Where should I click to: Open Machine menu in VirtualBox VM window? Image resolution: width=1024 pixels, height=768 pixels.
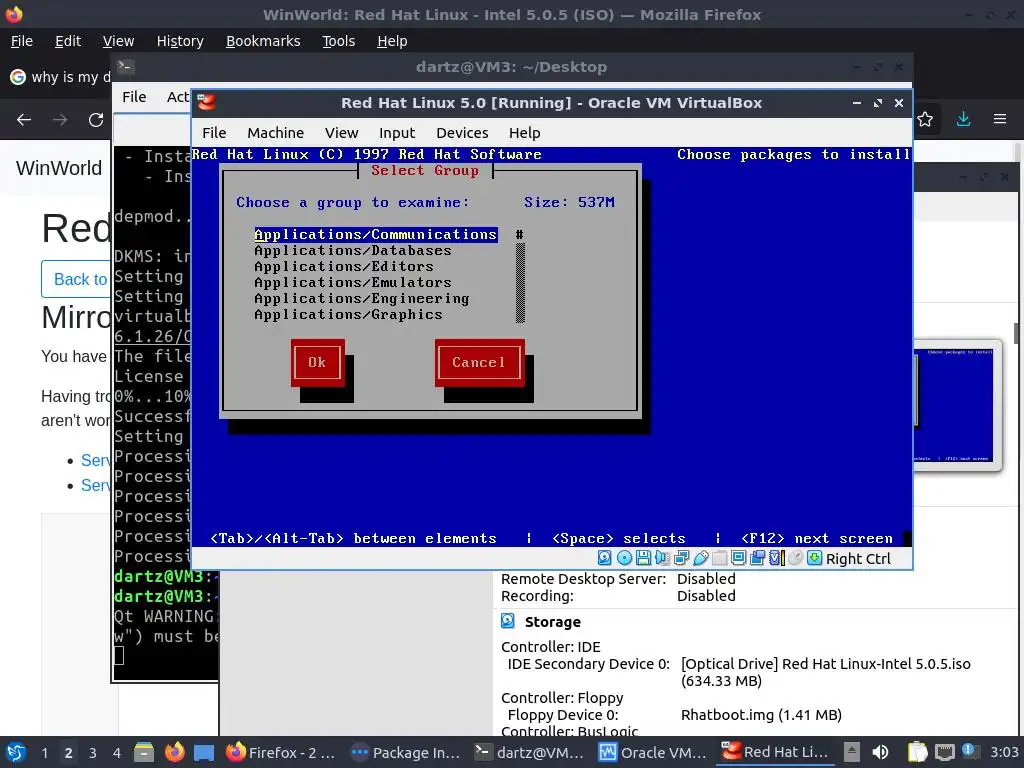tap(276, 133)
